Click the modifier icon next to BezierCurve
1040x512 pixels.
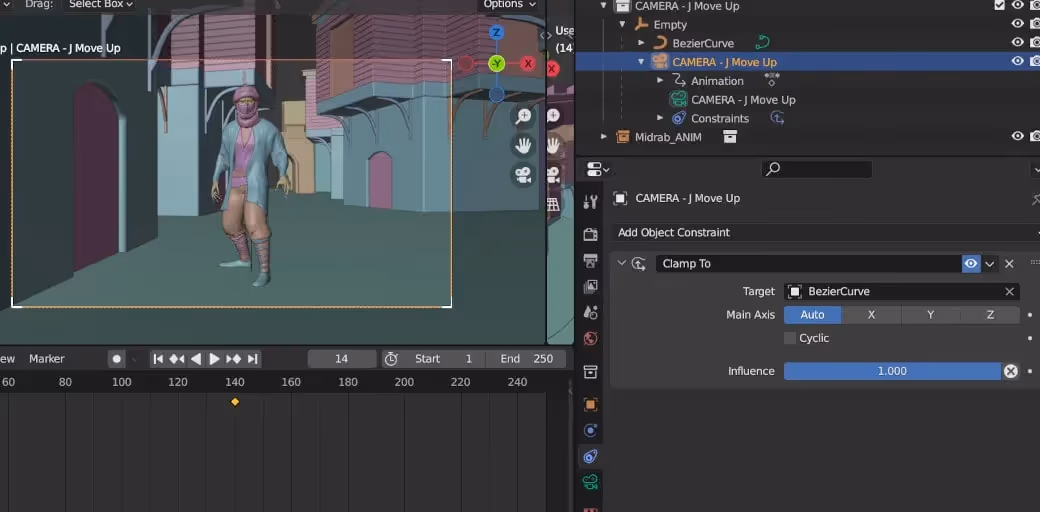point(763,43)
